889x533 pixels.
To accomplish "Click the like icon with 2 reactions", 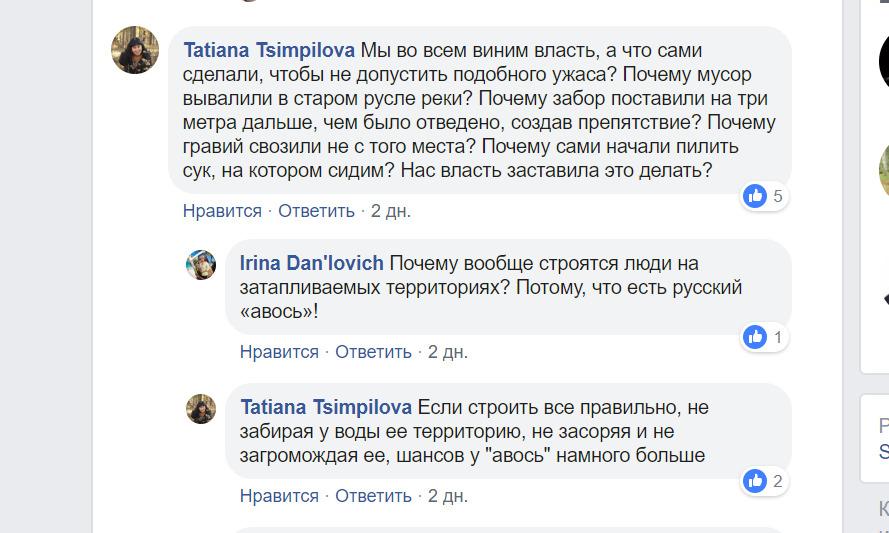I will [755, 481].
